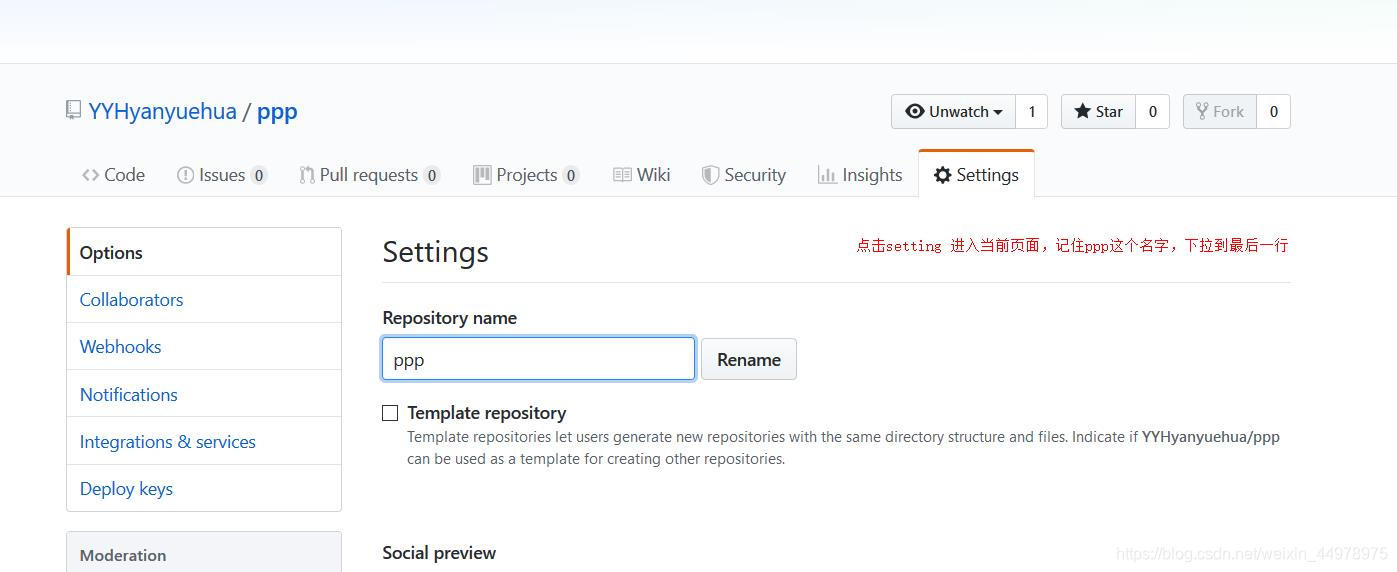Open Notifications in the sidebar
The width and height of the screenshot is (1397, 572).
click(x=204, y=394)
